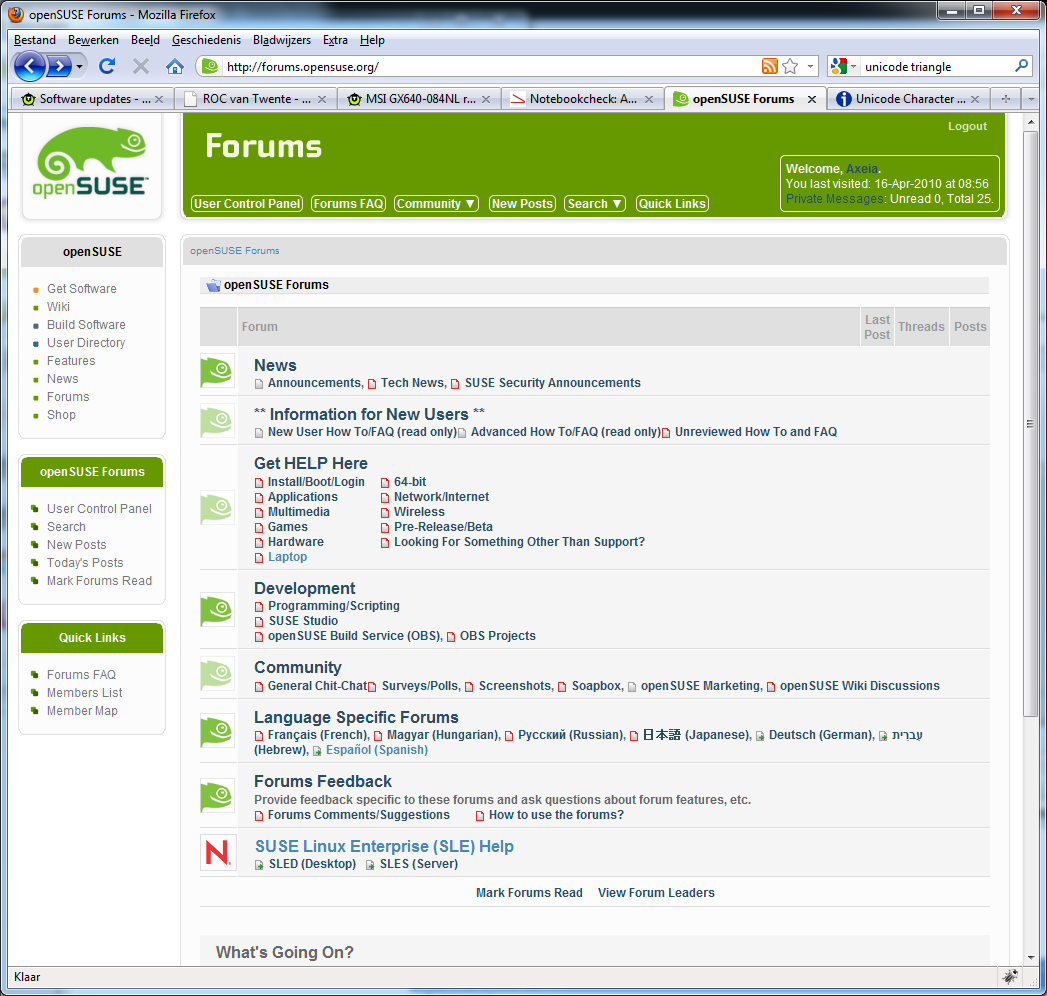
Task: Go forward with the forward arrow button
Action: pyautogui.click(x=59, y=66)
